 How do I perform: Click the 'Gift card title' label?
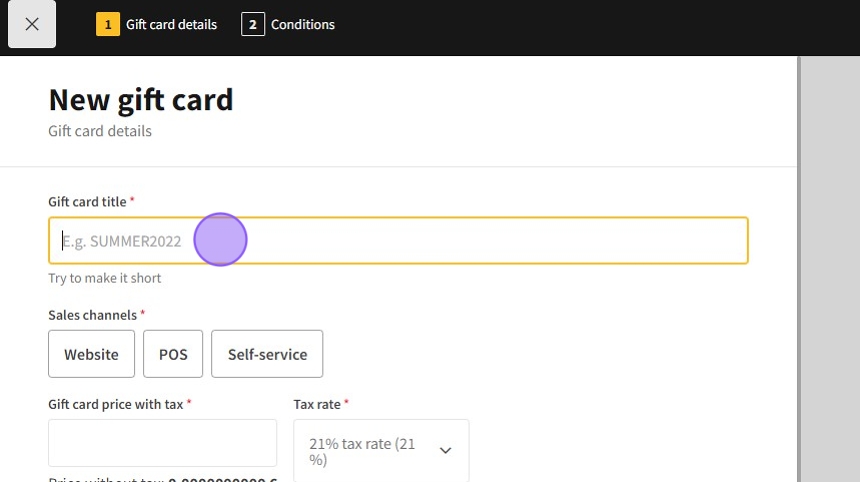click(87, 202)
